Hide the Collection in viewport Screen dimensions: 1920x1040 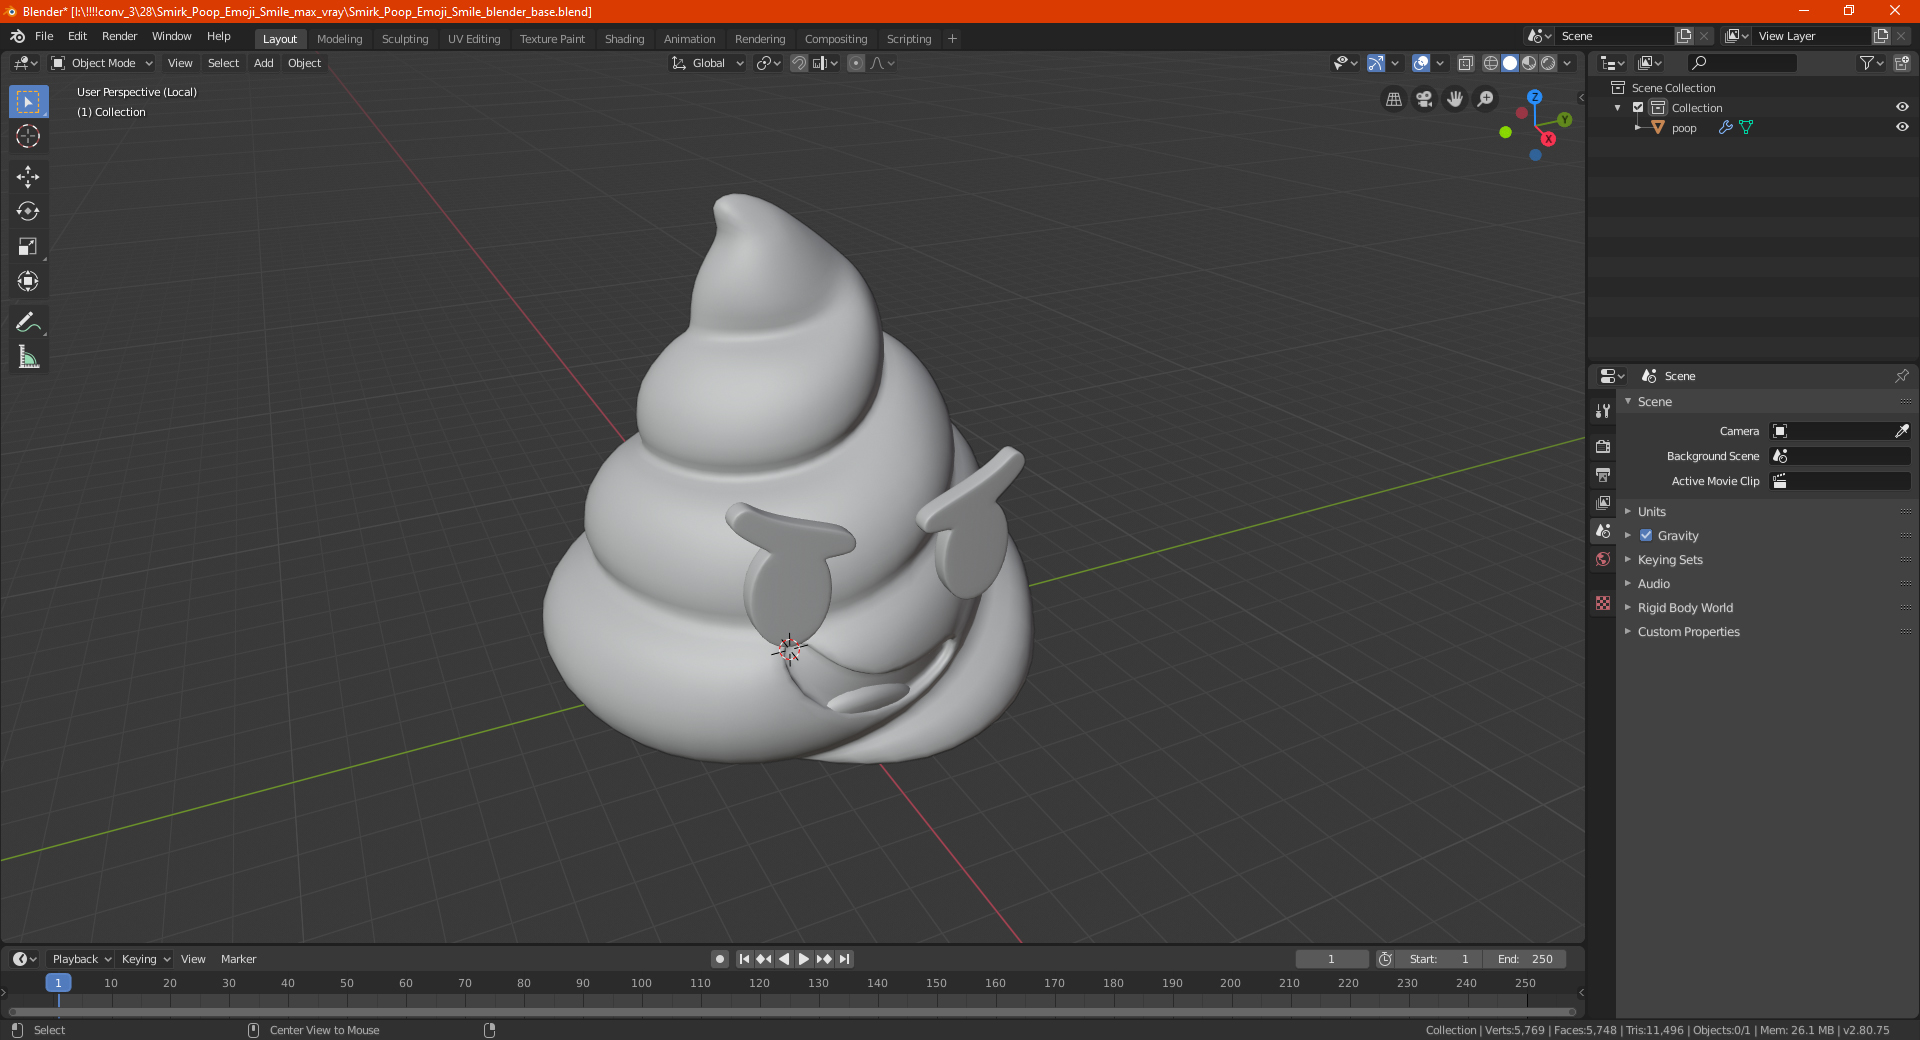pyautogui.click(x=1902, y=107)
